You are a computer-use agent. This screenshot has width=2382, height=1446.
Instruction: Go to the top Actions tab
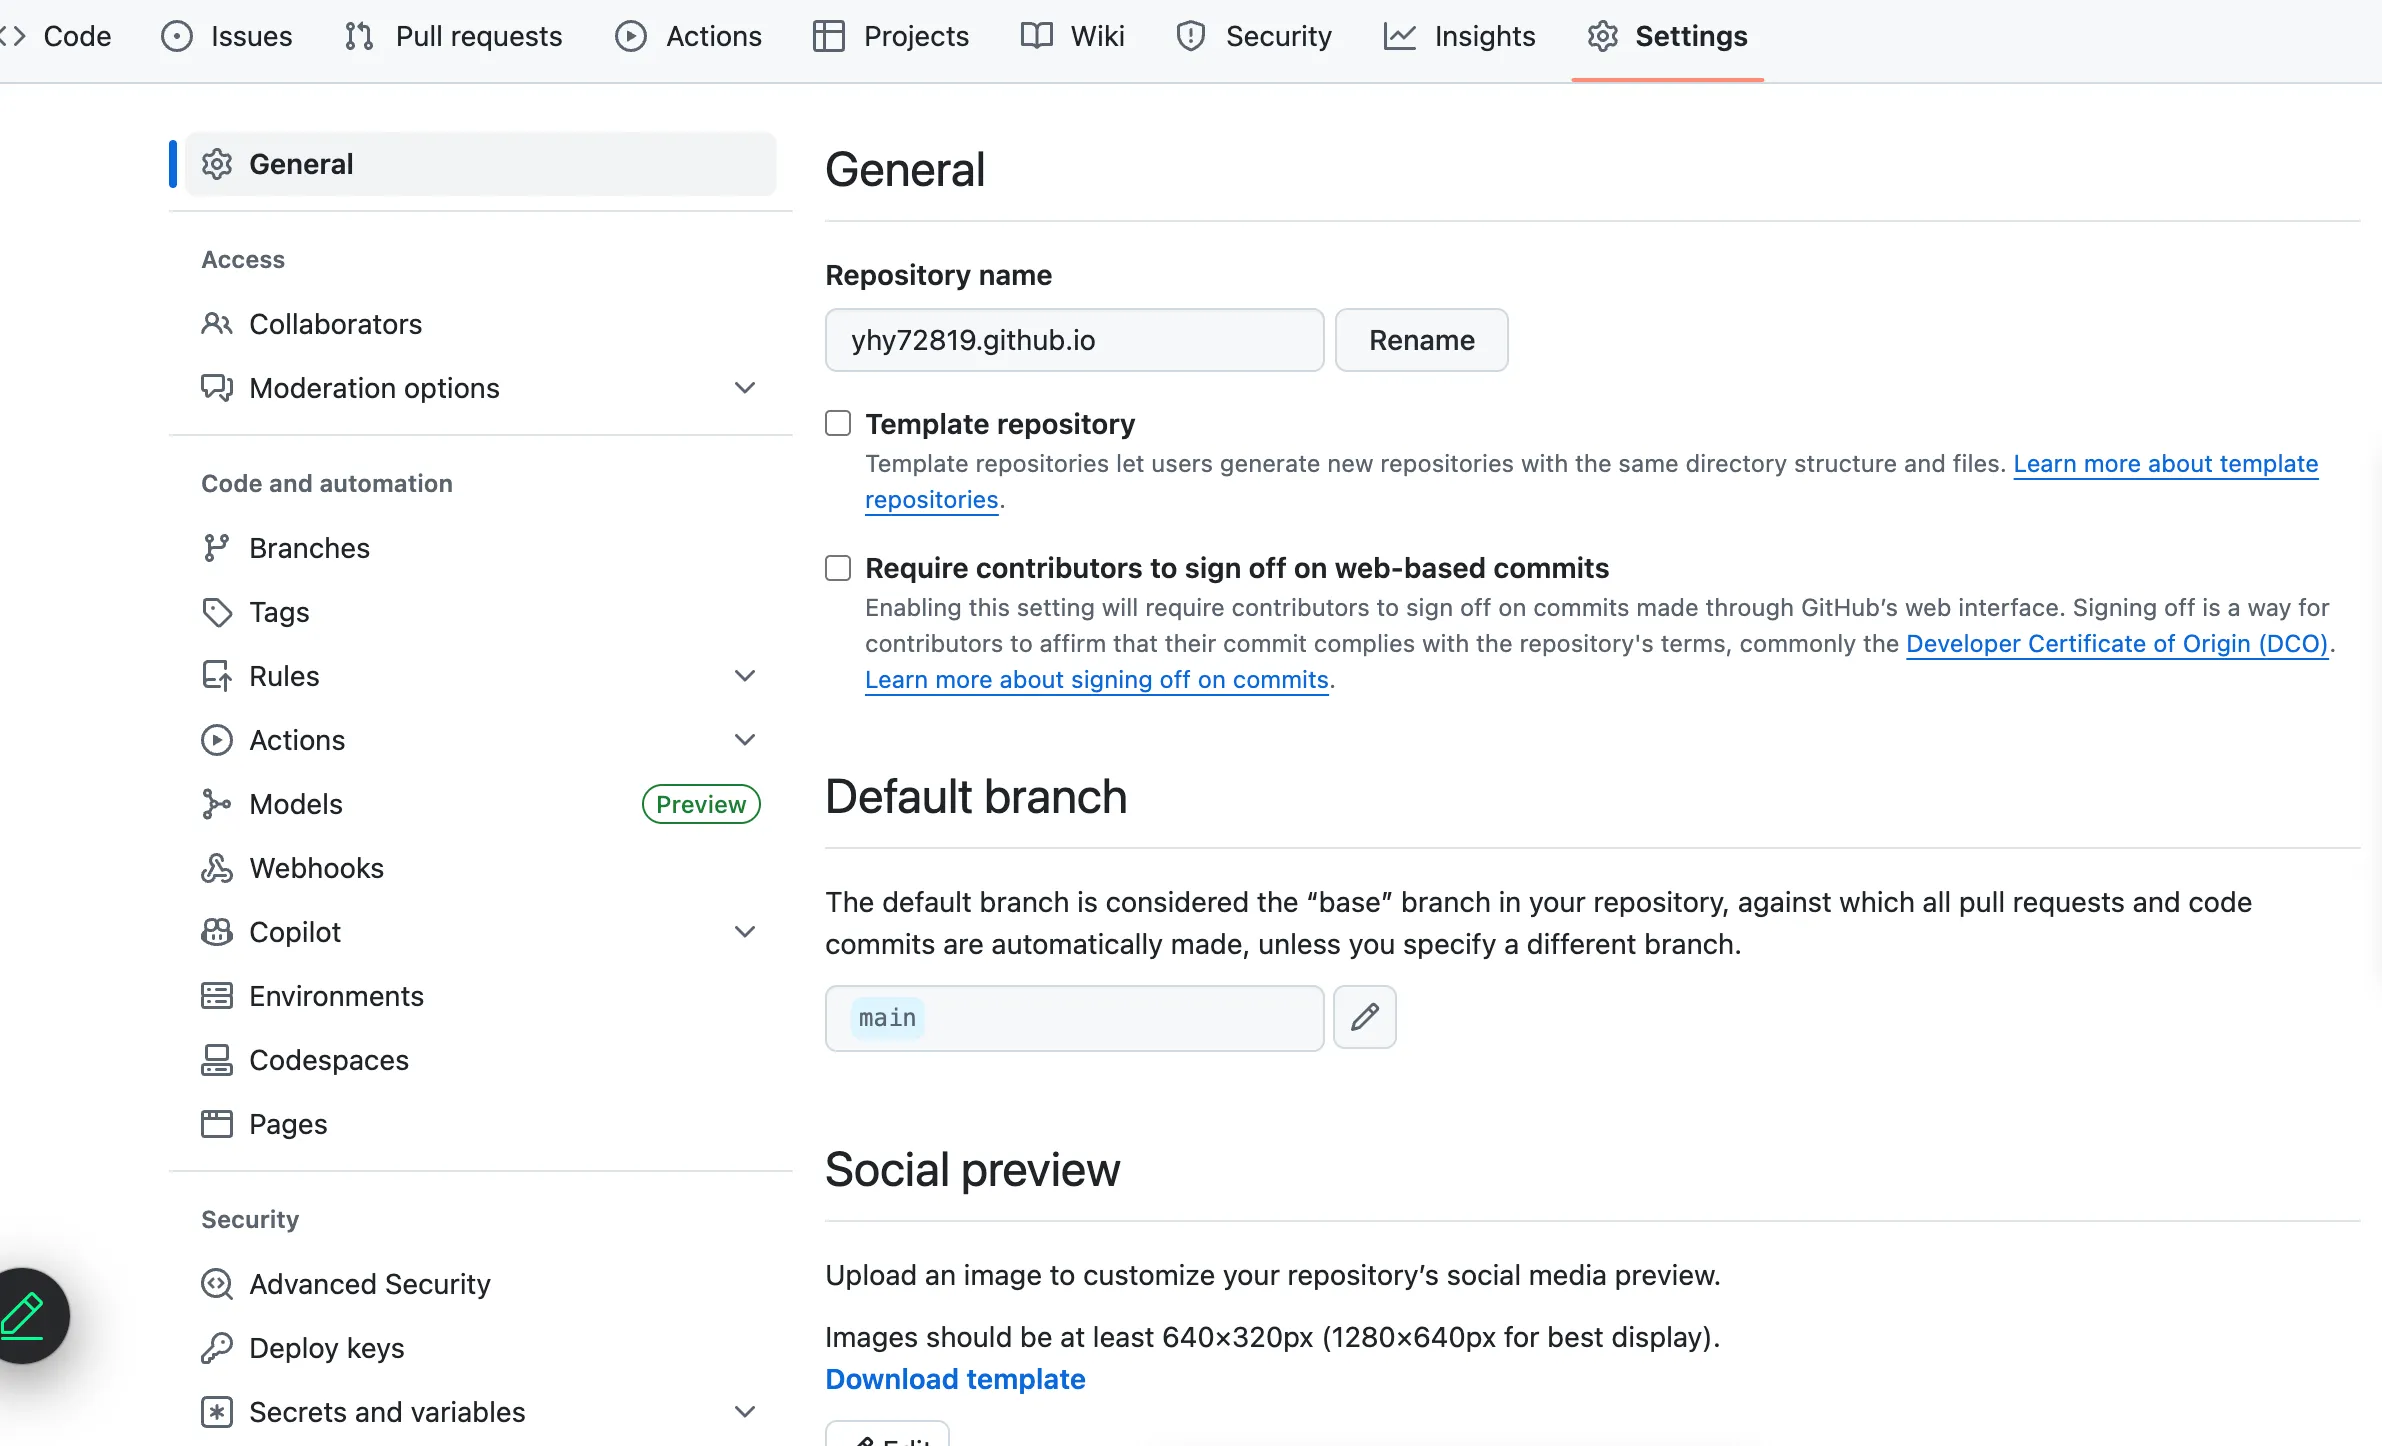tap(688, 36)
